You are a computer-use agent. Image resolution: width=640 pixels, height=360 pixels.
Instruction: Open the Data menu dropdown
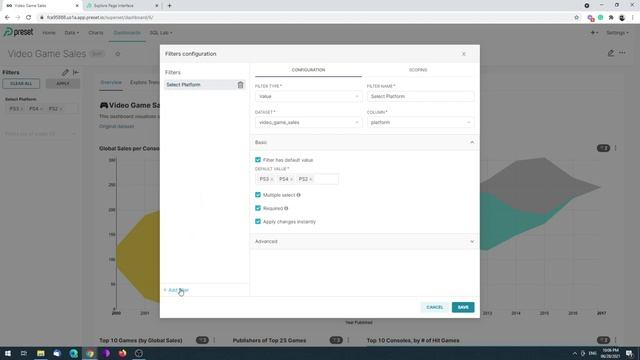point(71,33)
